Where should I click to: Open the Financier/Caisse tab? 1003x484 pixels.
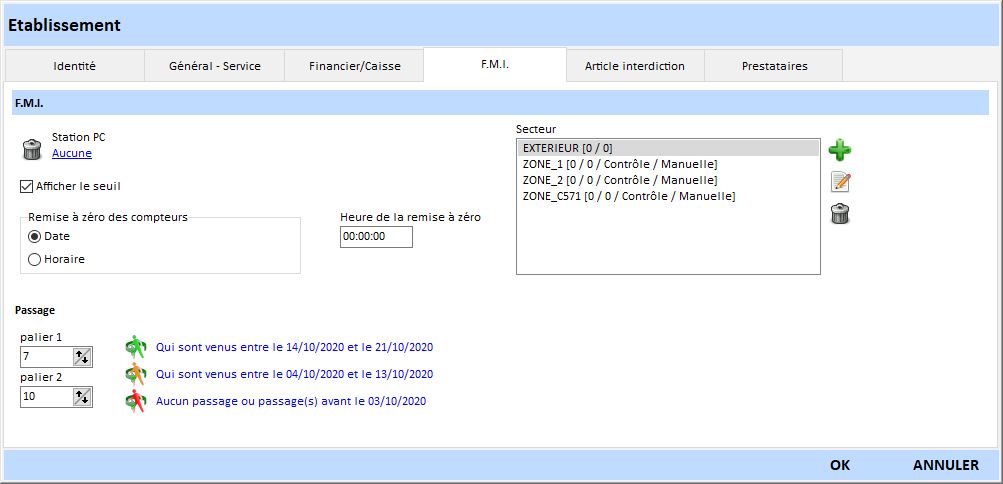[x=353, y=66]
